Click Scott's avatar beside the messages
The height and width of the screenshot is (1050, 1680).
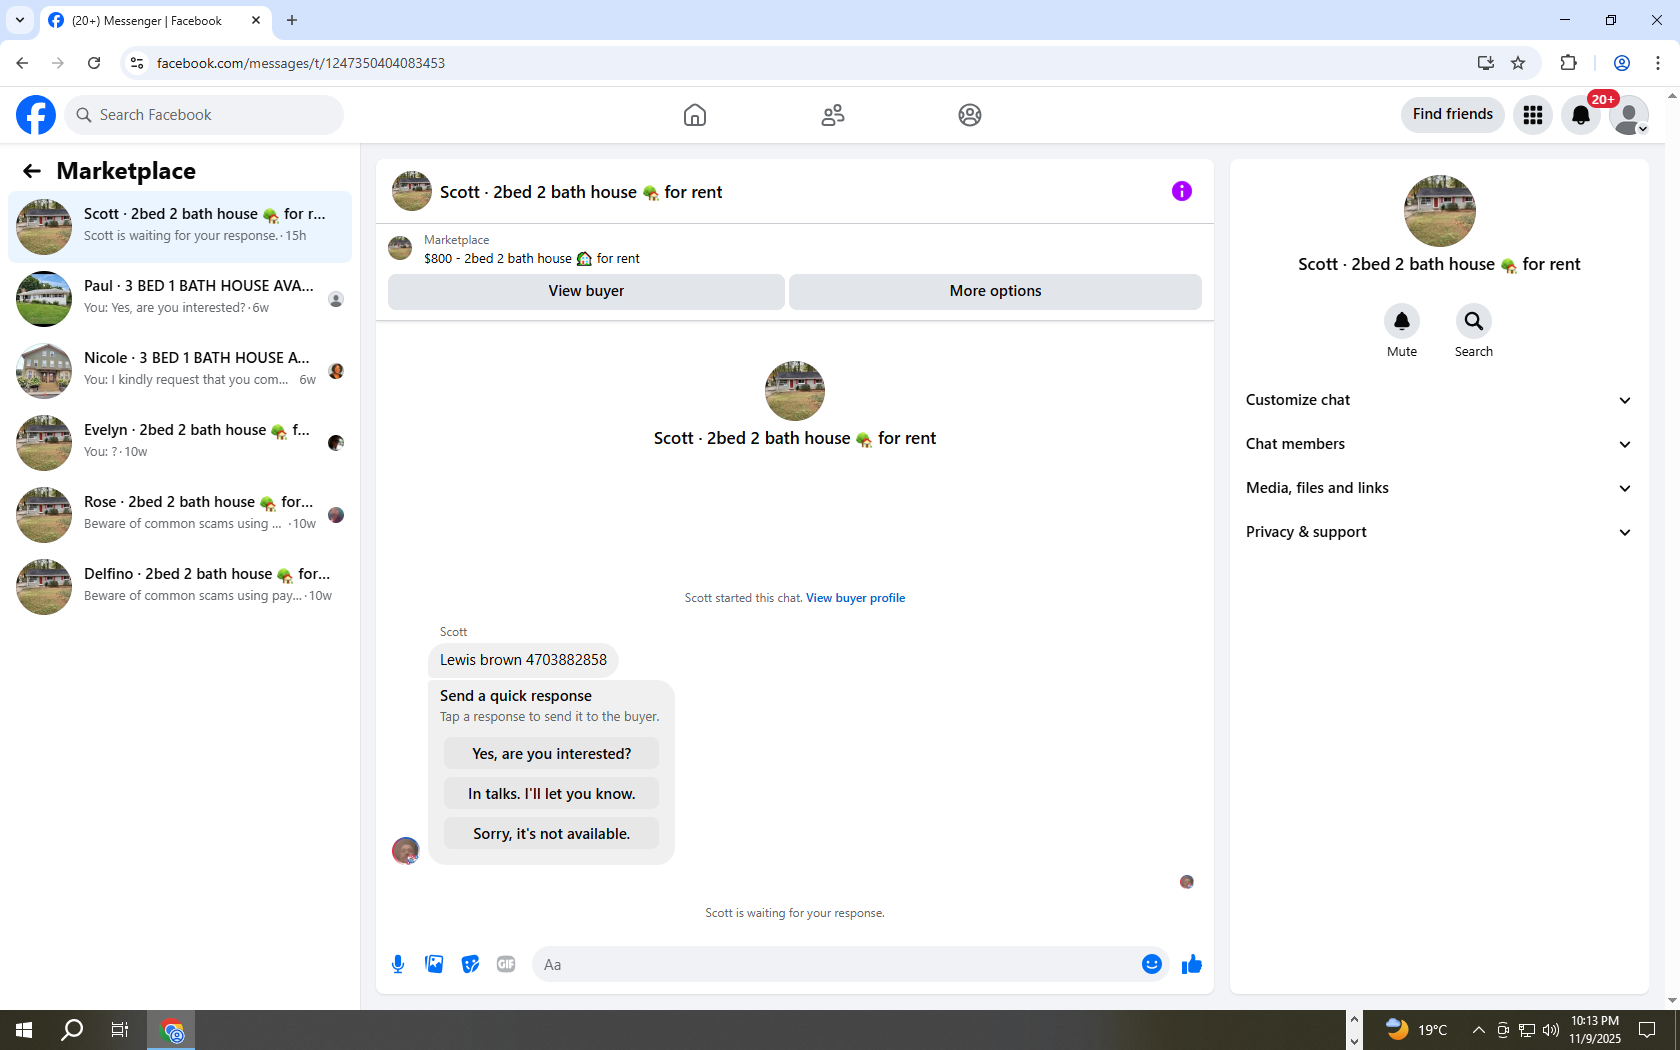[405, 851]
